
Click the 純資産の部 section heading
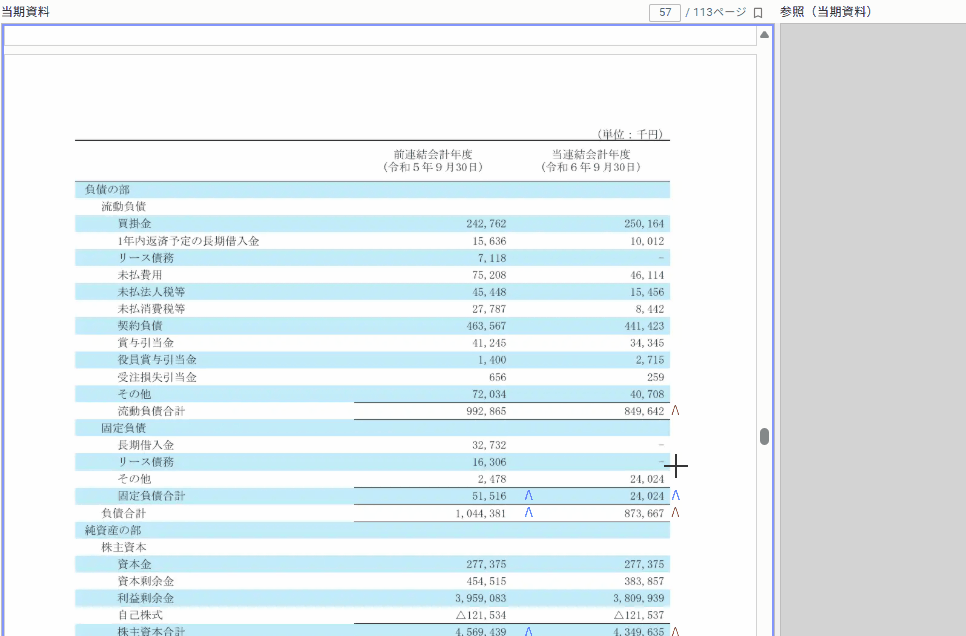113,530
